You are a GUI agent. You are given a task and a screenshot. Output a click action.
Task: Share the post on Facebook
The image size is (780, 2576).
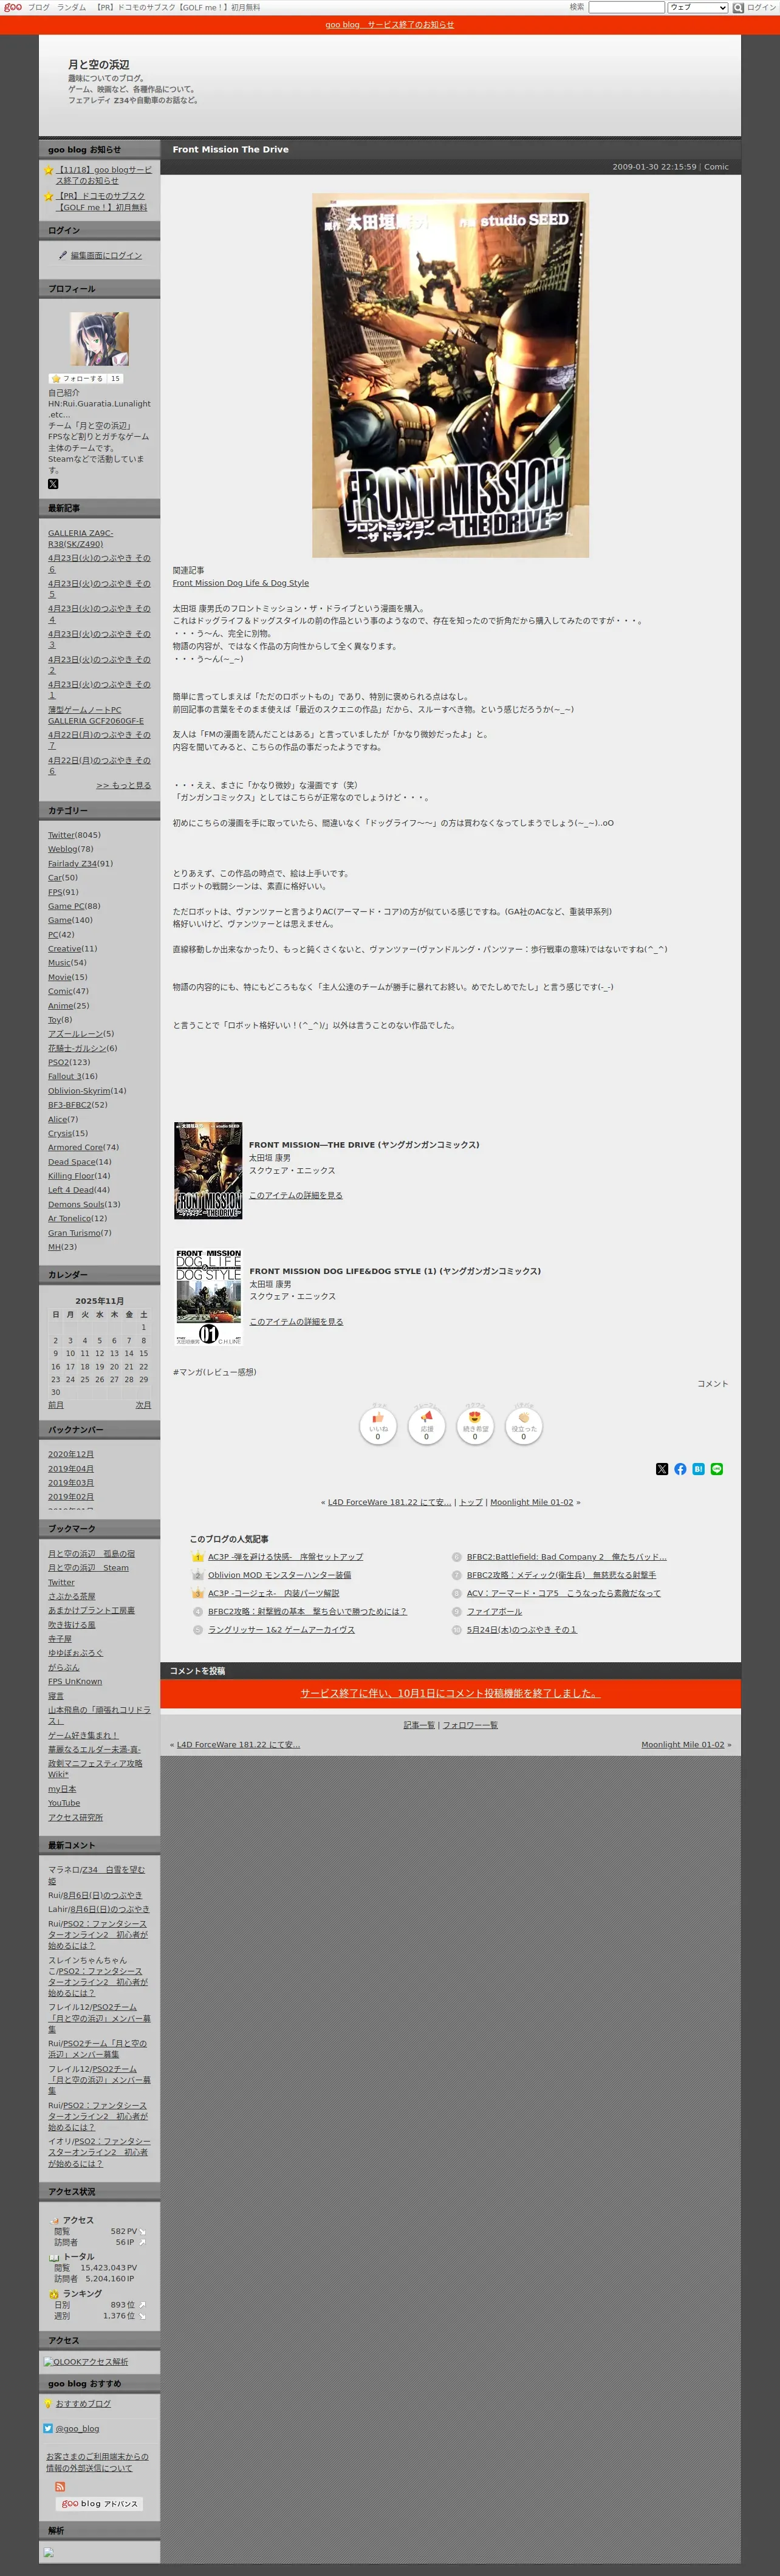pyautogui.click(x=680, y=1469)
